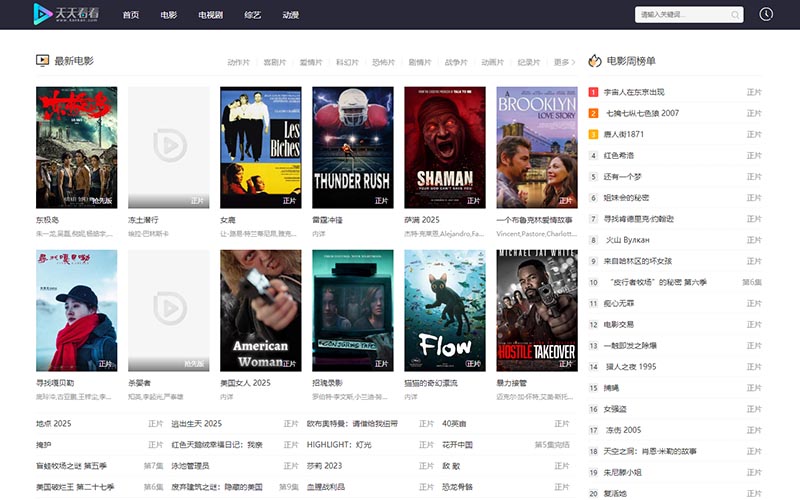
Task: Open the Les Biches movie poster
Action: pos(261,147)
